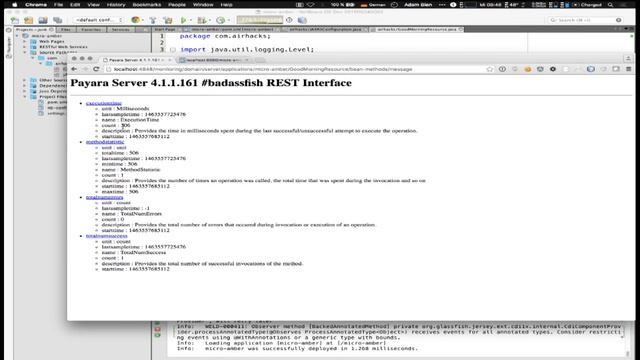This screenshot has width=640, height=360.
Task: Click 'name : TotalNumErrors' text line
Action: point(131,213)
